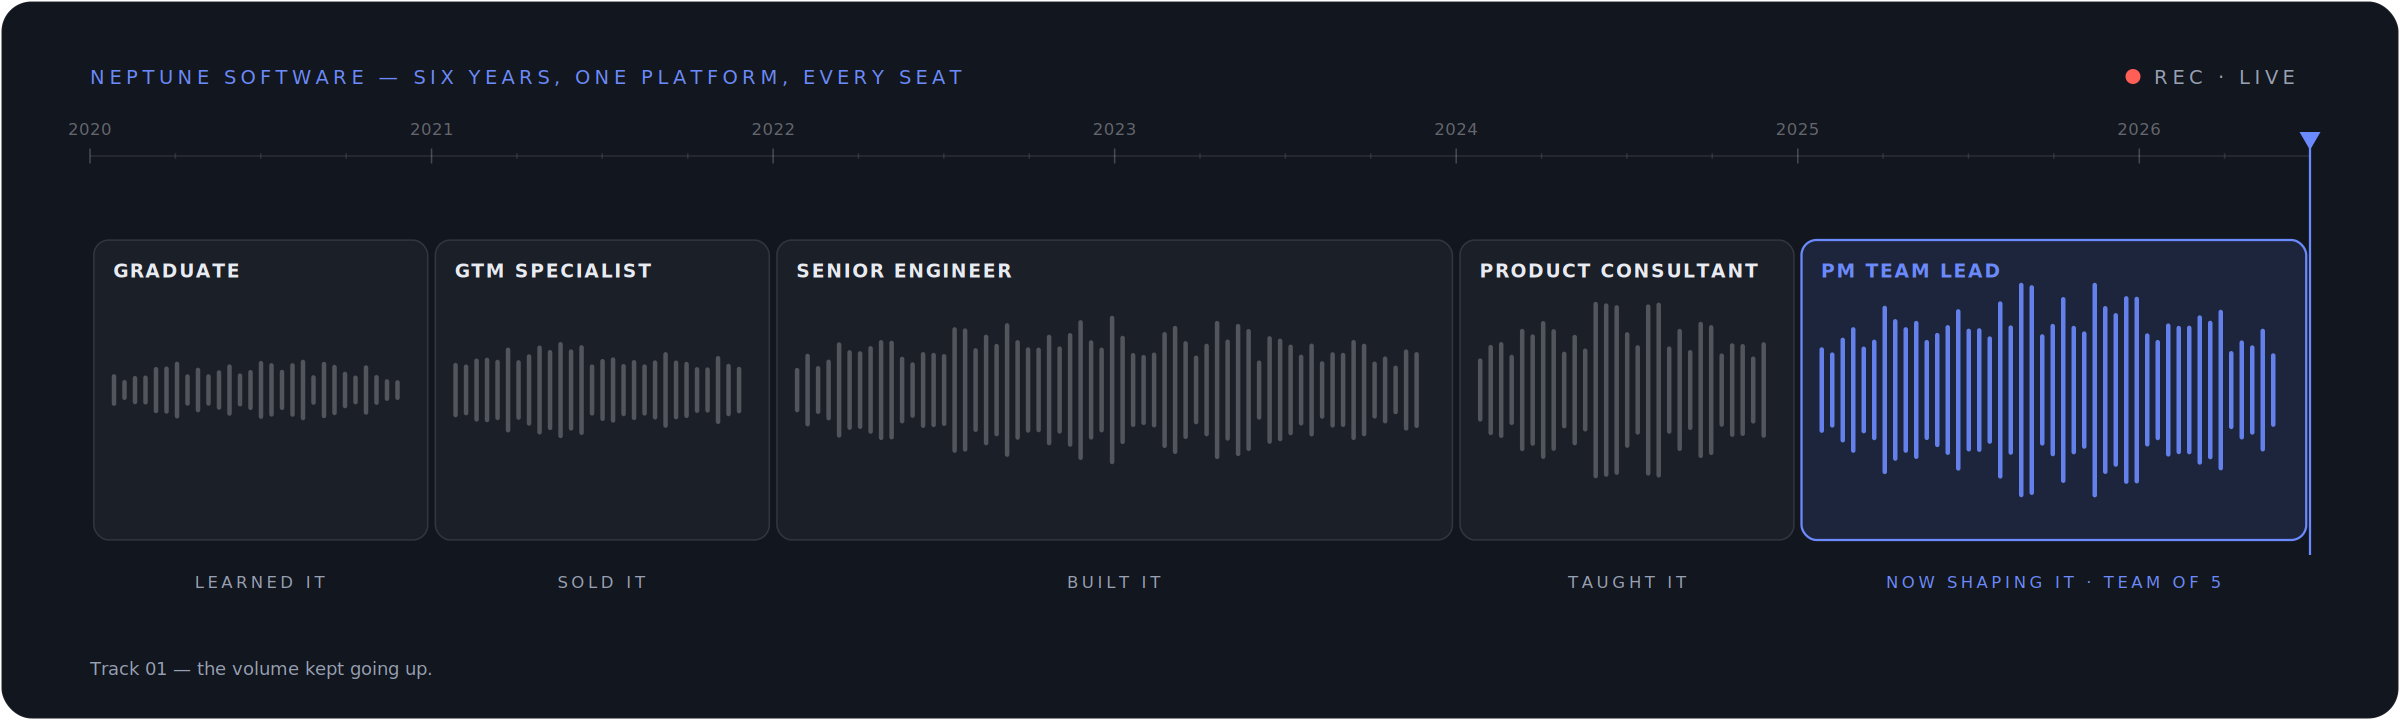Select the highlighted PM Team Lead clip
The width and height of the screenshot is (2400, 720).
tap(2054, 390)
